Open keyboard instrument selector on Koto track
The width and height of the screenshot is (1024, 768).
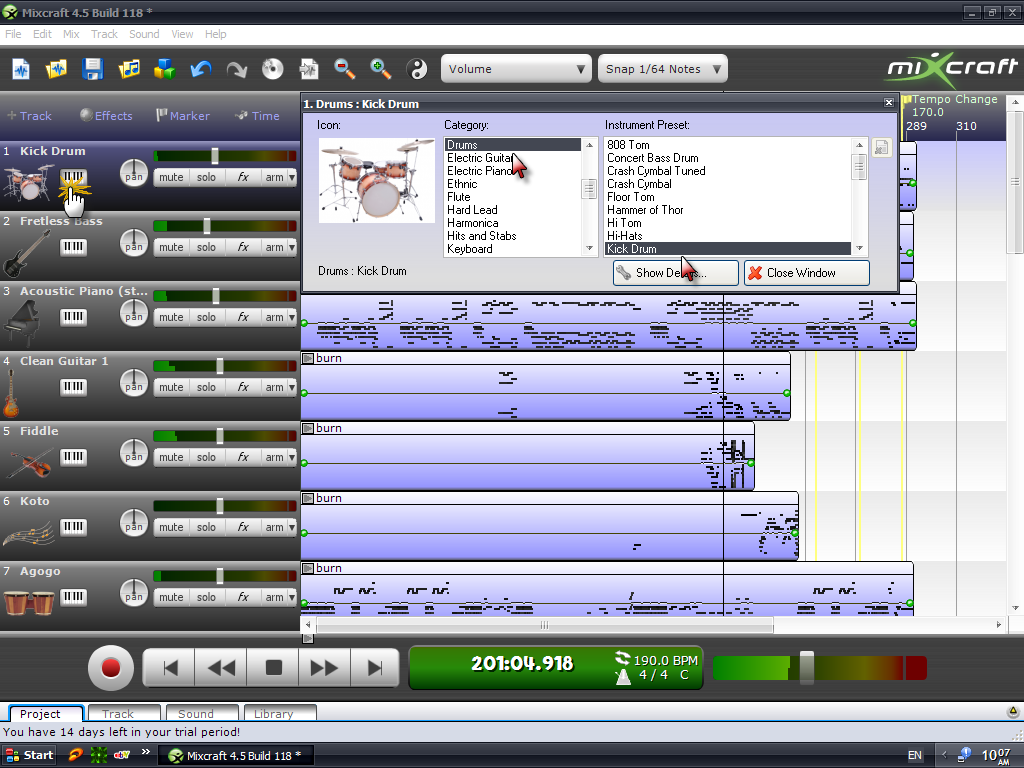(x=73, y=526)
